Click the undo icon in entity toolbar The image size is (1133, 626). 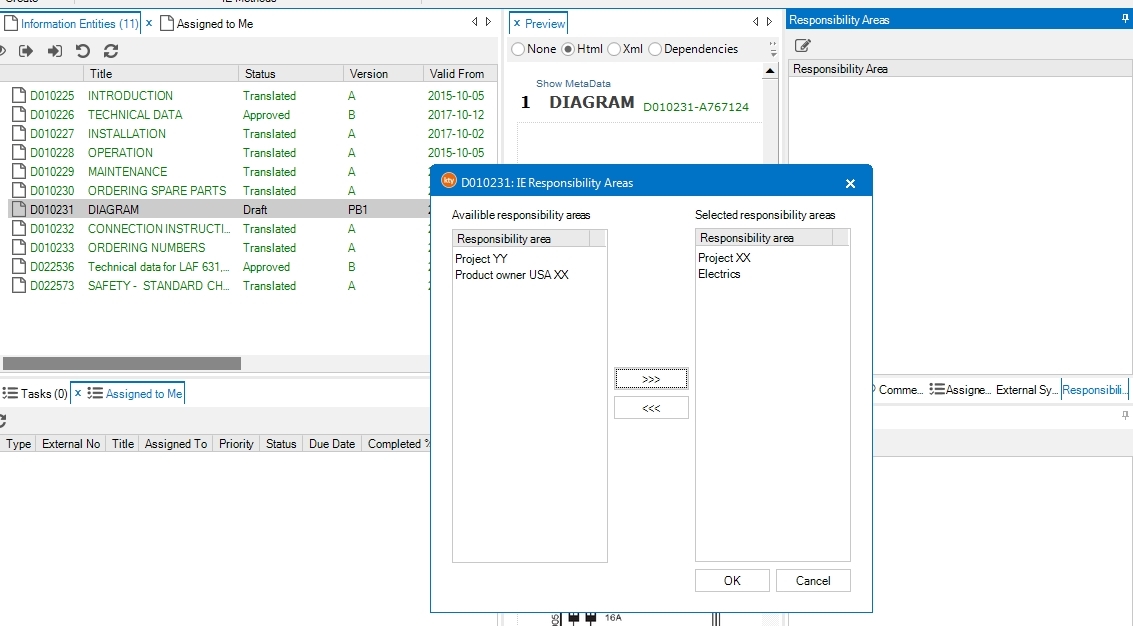(83, 51)
